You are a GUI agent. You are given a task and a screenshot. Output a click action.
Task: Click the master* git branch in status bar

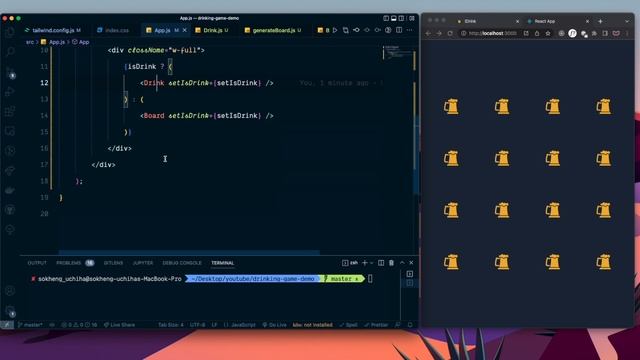pyautogui.click(x=30, y=325)
